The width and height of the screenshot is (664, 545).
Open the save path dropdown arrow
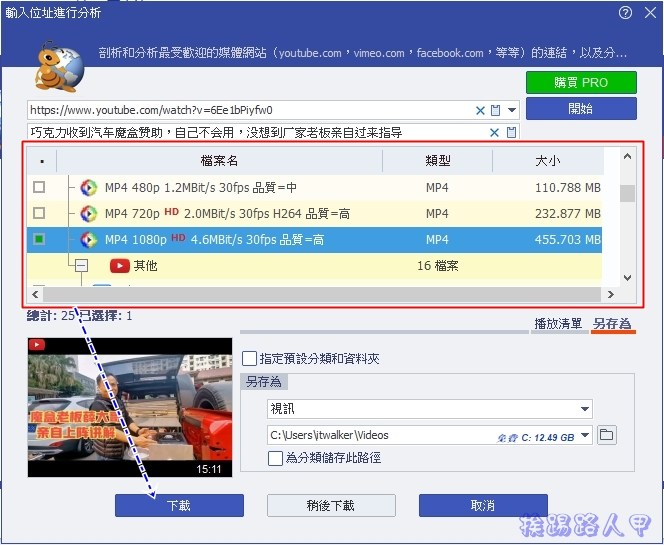coord(585,435)
